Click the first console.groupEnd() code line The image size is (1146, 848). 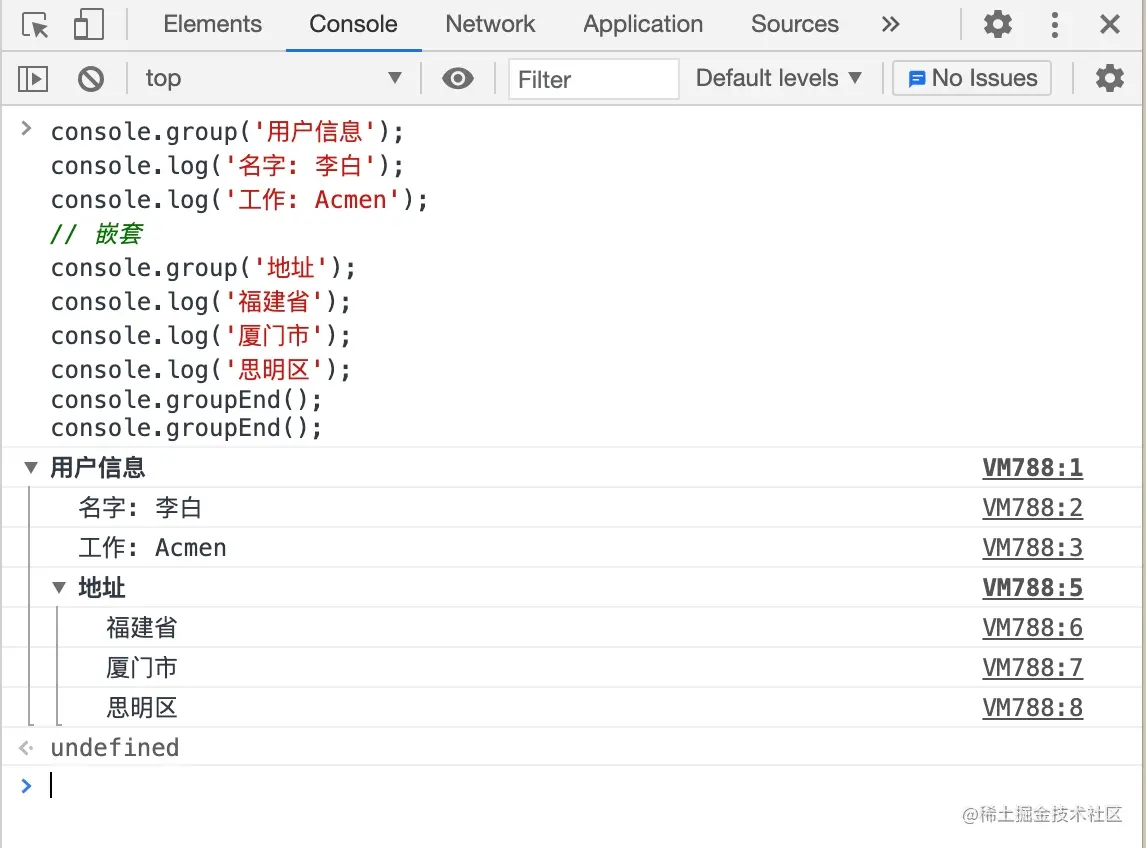186,400
